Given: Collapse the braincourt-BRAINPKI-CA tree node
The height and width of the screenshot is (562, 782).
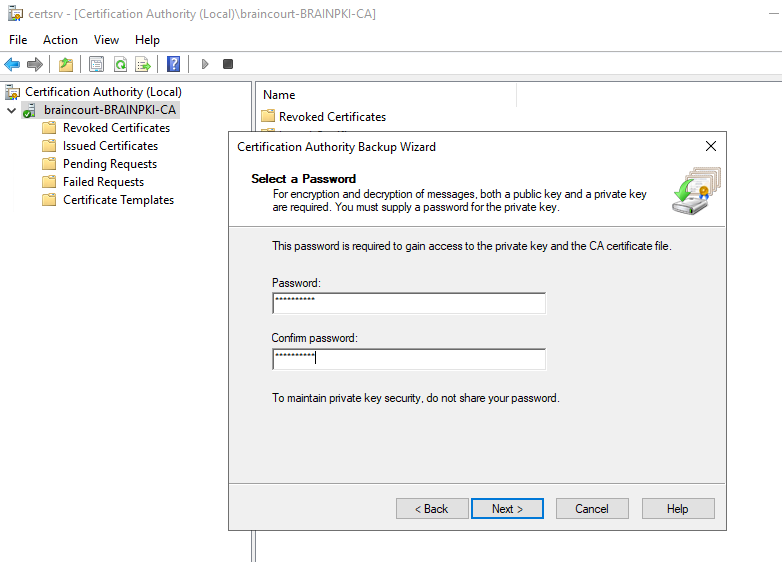Looking at the screenshot, I should pos(11,110).
